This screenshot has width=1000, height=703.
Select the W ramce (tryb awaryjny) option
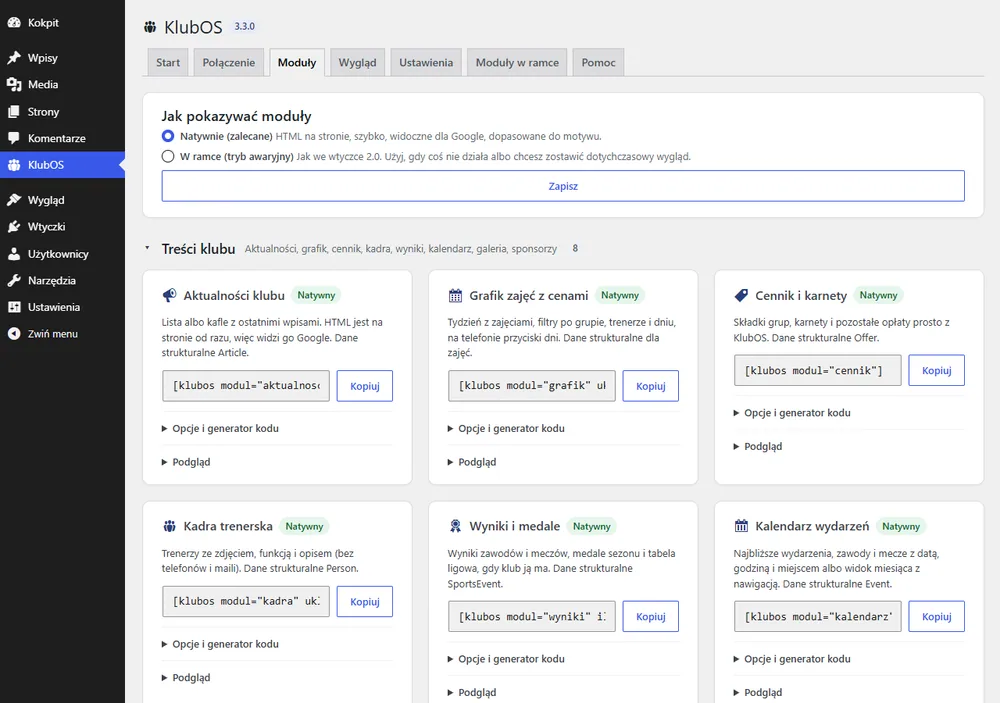[168, 156]
